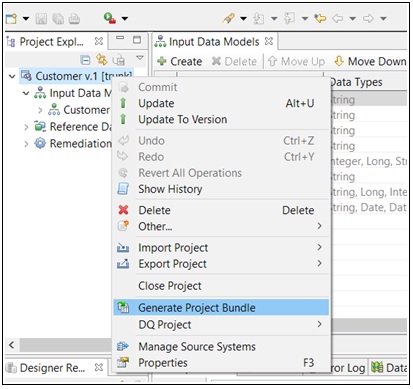Expand the Reference Data tree node

(x=26, y=127)
